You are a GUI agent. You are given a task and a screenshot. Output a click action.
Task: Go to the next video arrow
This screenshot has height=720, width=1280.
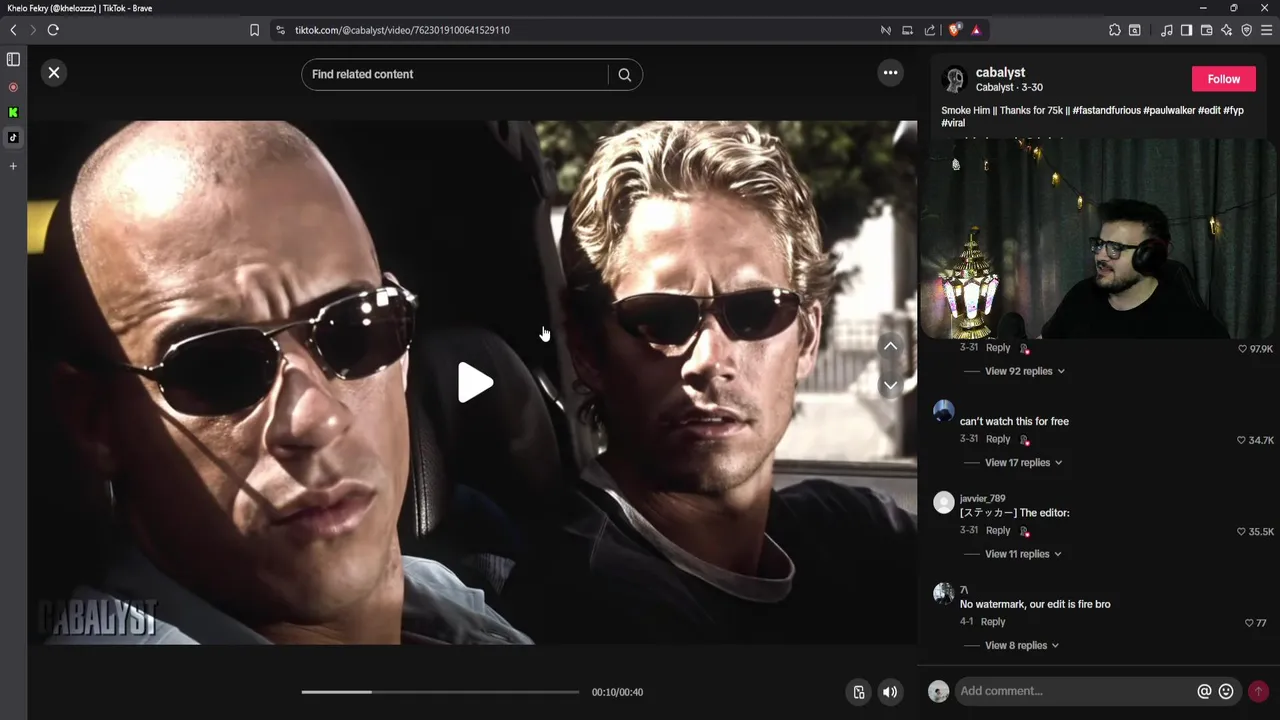890,385
